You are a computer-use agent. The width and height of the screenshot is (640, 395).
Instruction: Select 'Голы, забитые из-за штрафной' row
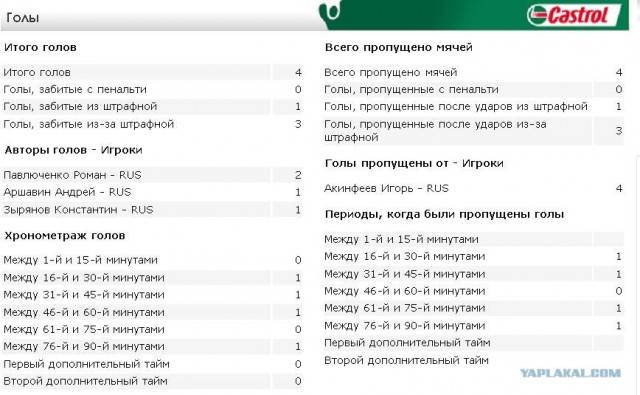(x=152, y=124)
